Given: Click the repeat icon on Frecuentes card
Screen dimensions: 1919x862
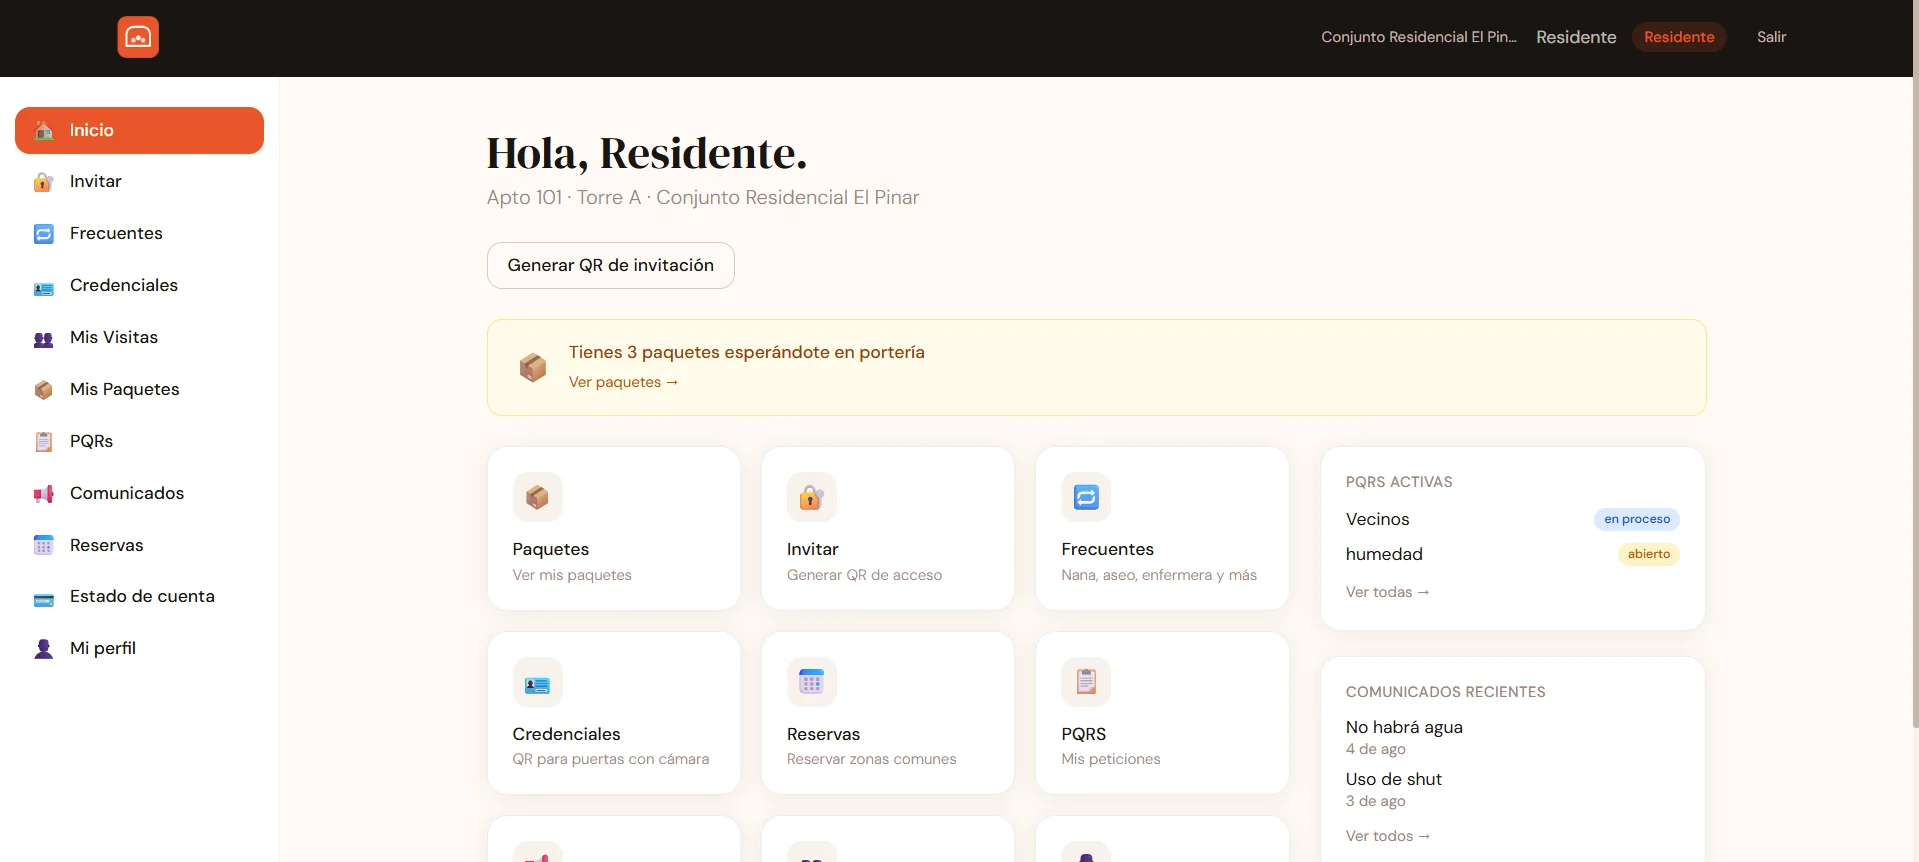Looking at the screenshot, I should (1086, 497).
